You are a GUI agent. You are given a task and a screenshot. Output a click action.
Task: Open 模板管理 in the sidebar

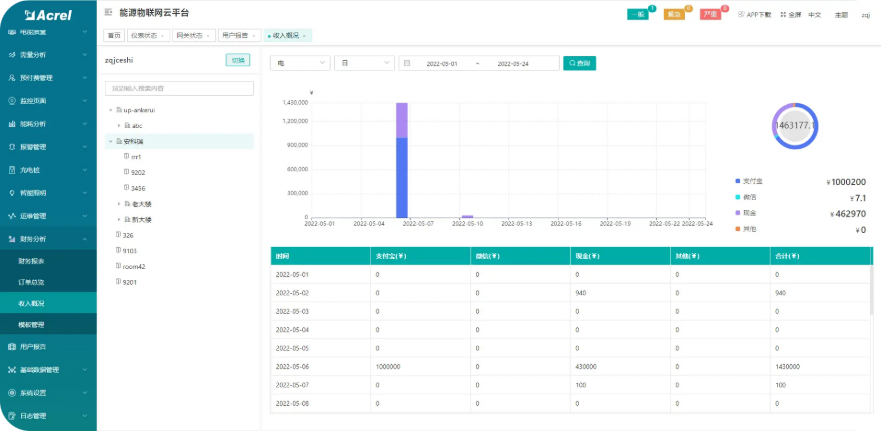point(31,325)
